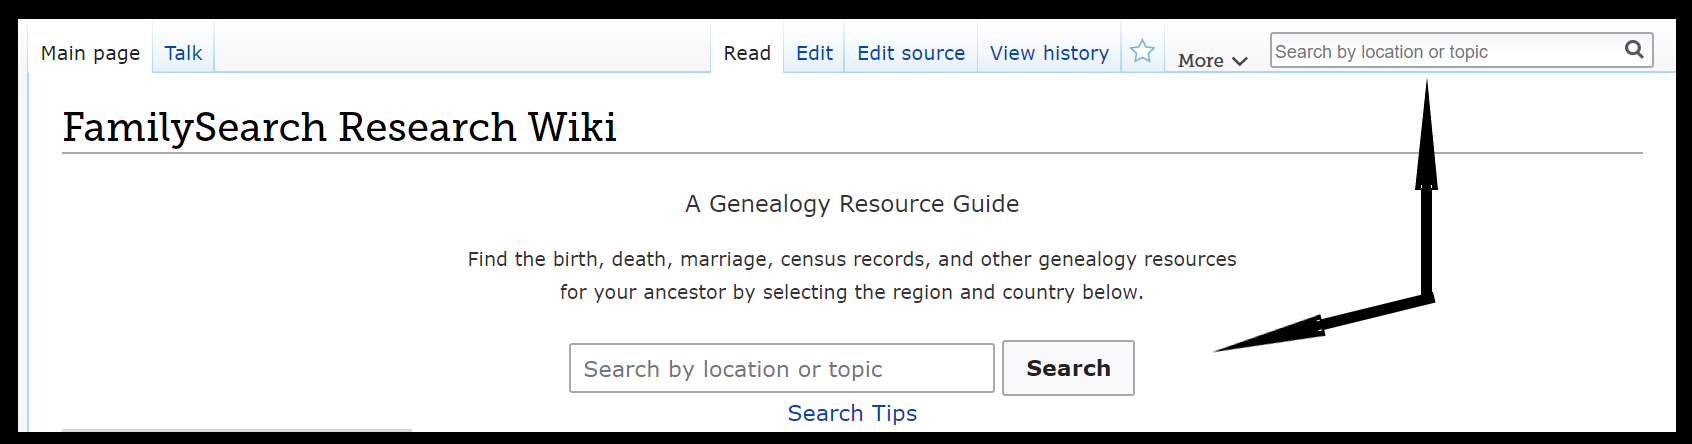Open the Edit source tab

click(911, 53)
